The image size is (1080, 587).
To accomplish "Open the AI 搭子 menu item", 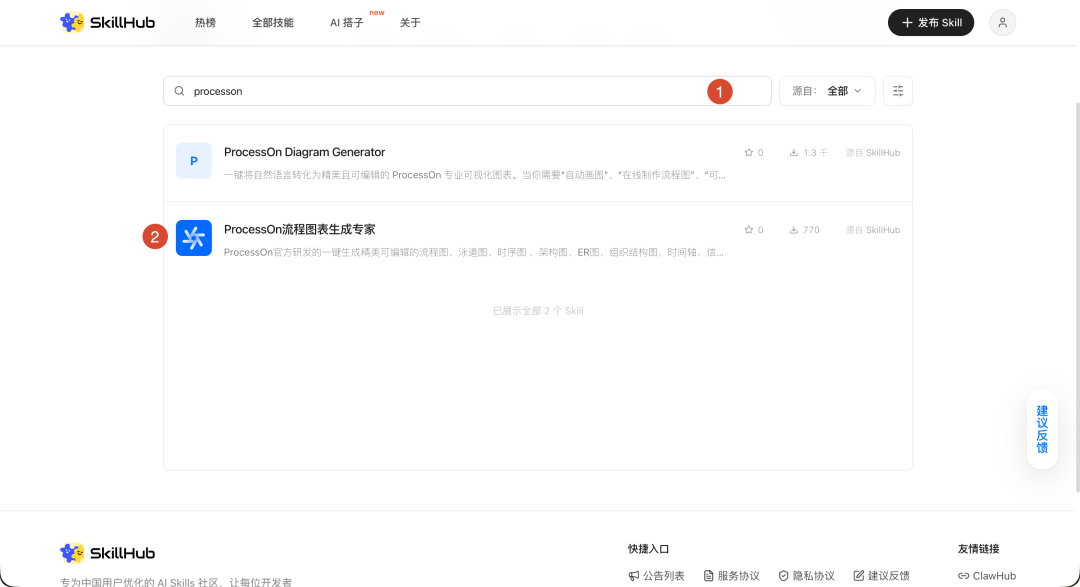I will pos(346,23).
